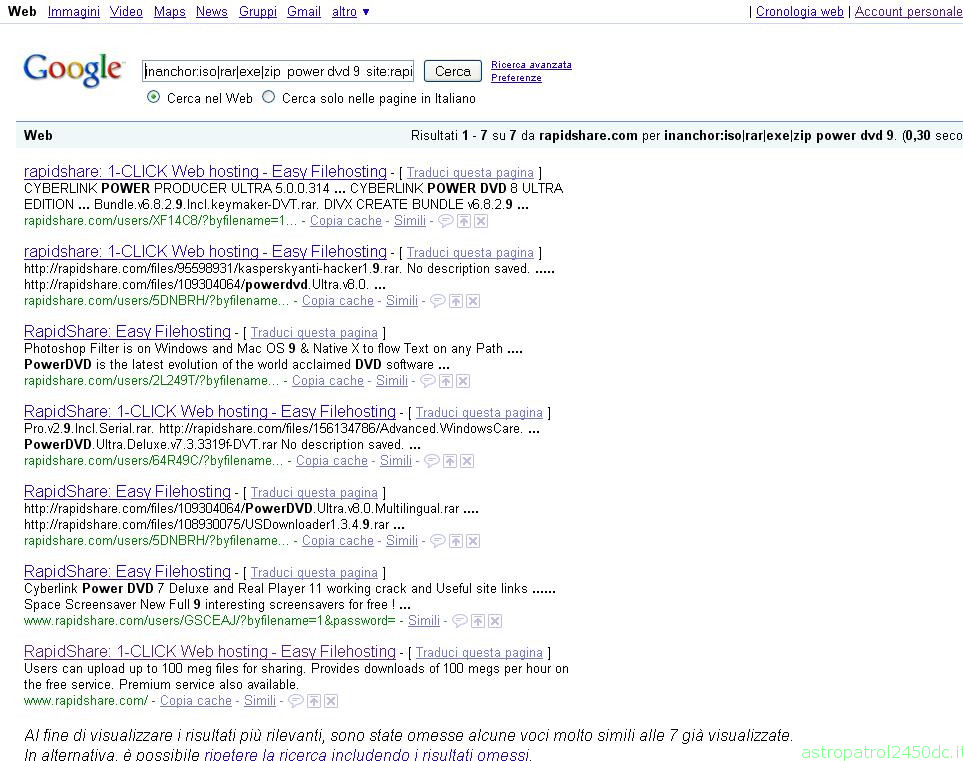Click the comment bubble icon for the XF14C8 result
Screen dimensions: 963x761
(x=445, y=221)
